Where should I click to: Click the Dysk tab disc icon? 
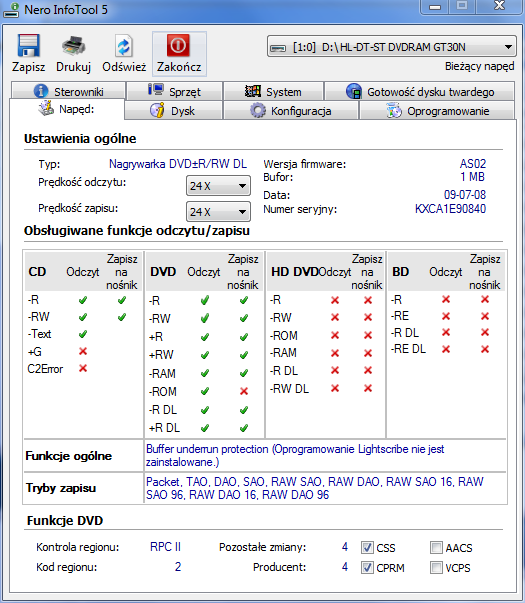157,110
